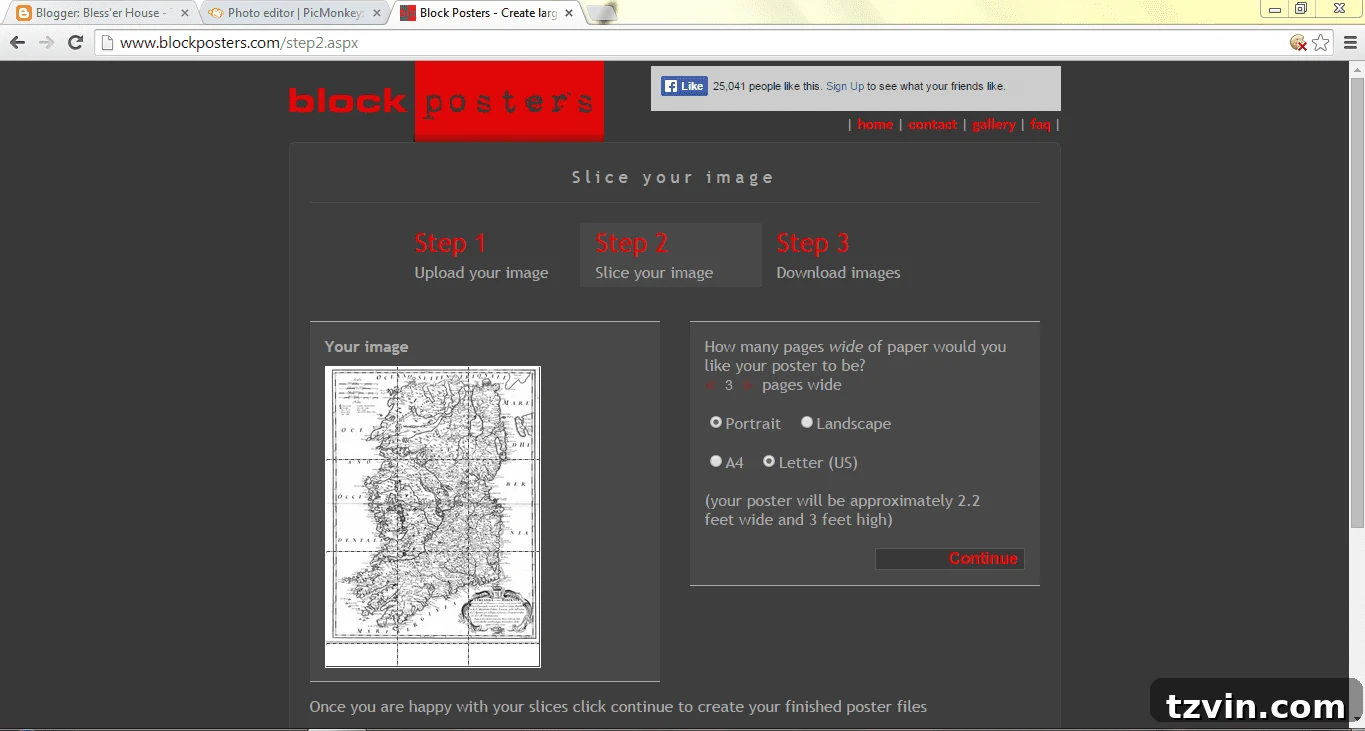Click the Block Posters tab favicon
Image resolution: width=1365 pixels, height=731 pixels.
click(408, 13)
